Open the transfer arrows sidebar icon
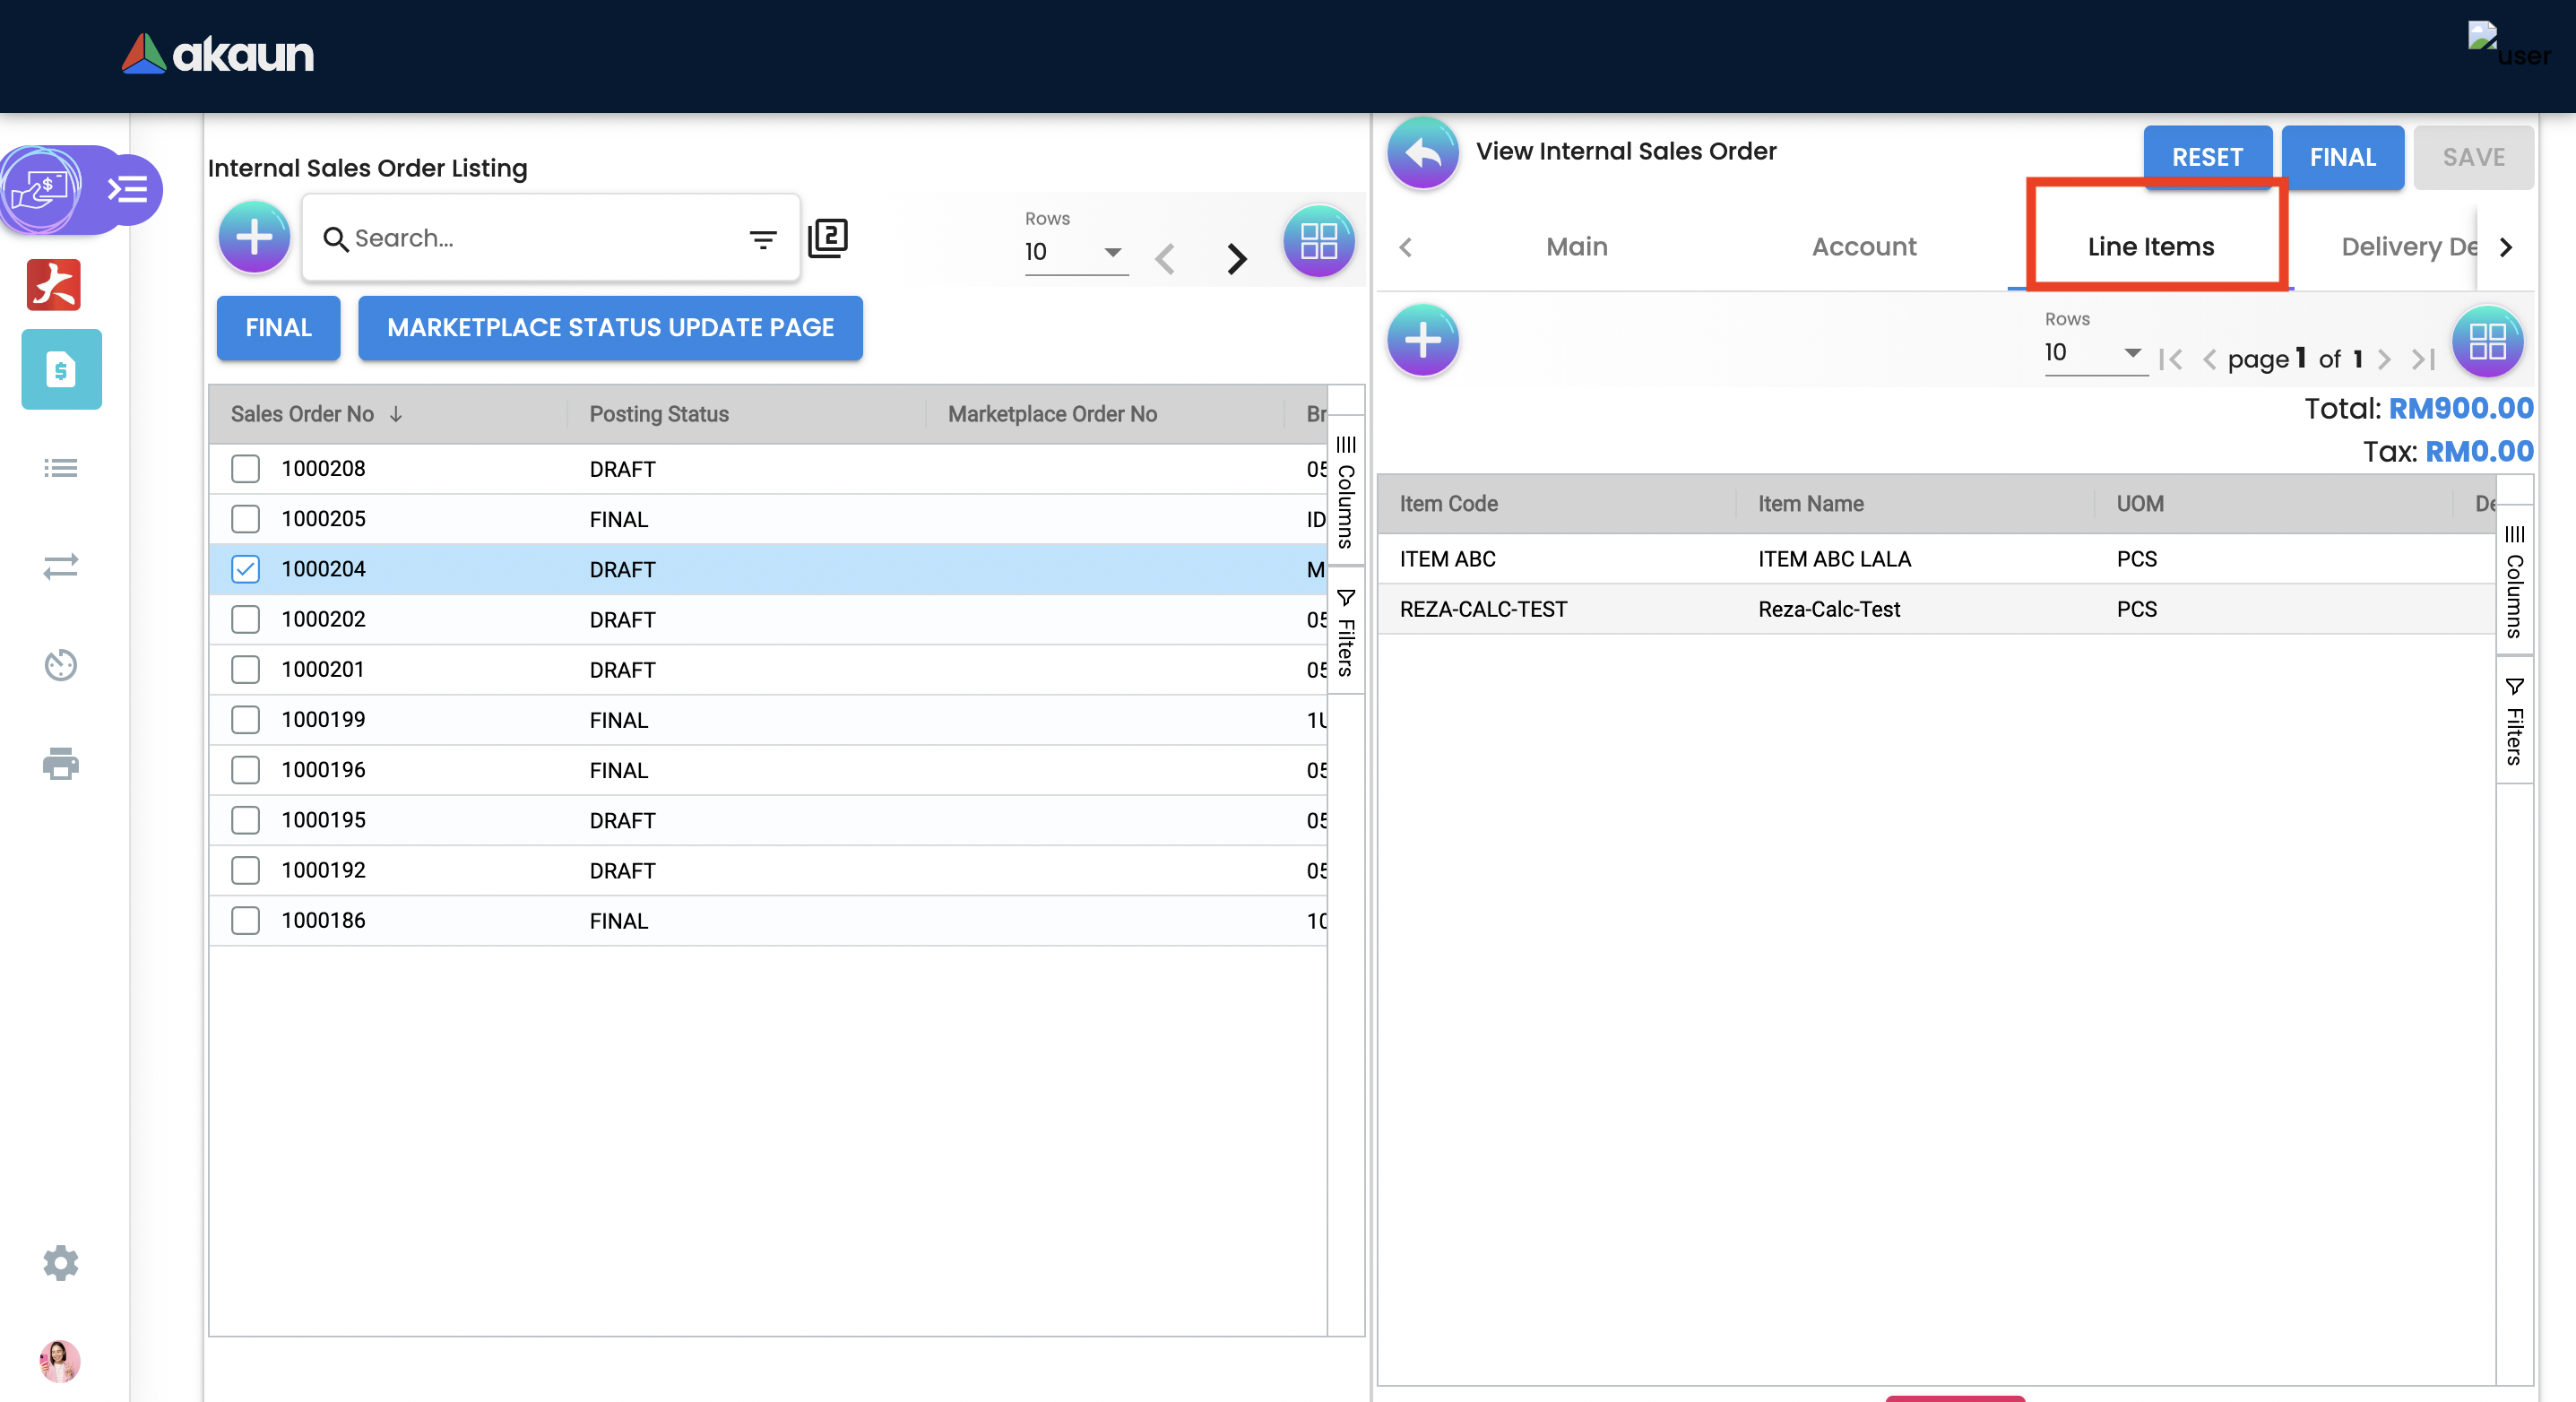 tap(61, 567)
